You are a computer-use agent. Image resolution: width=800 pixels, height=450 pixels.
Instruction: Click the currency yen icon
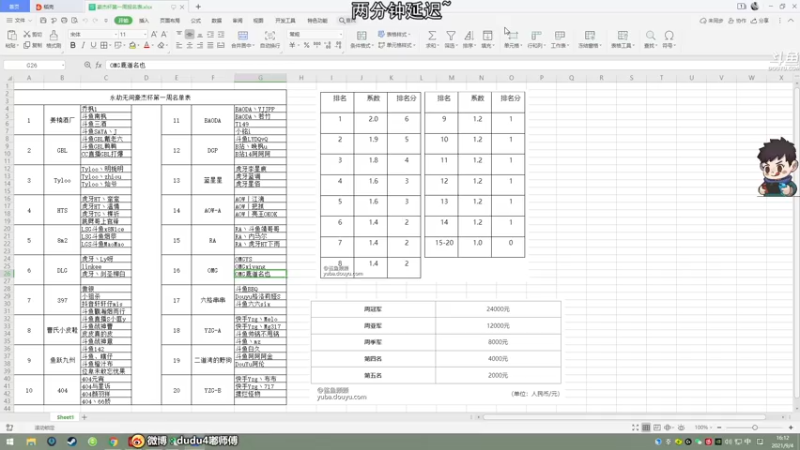292,45
